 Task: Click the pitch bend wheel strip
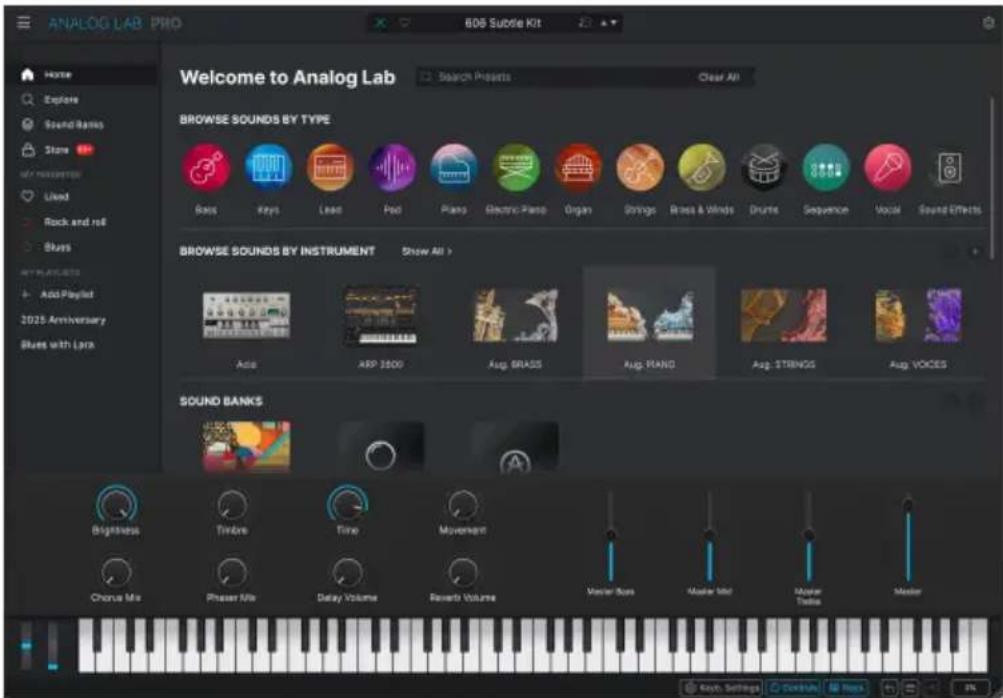pyautogui.click(x=26, y=645)
